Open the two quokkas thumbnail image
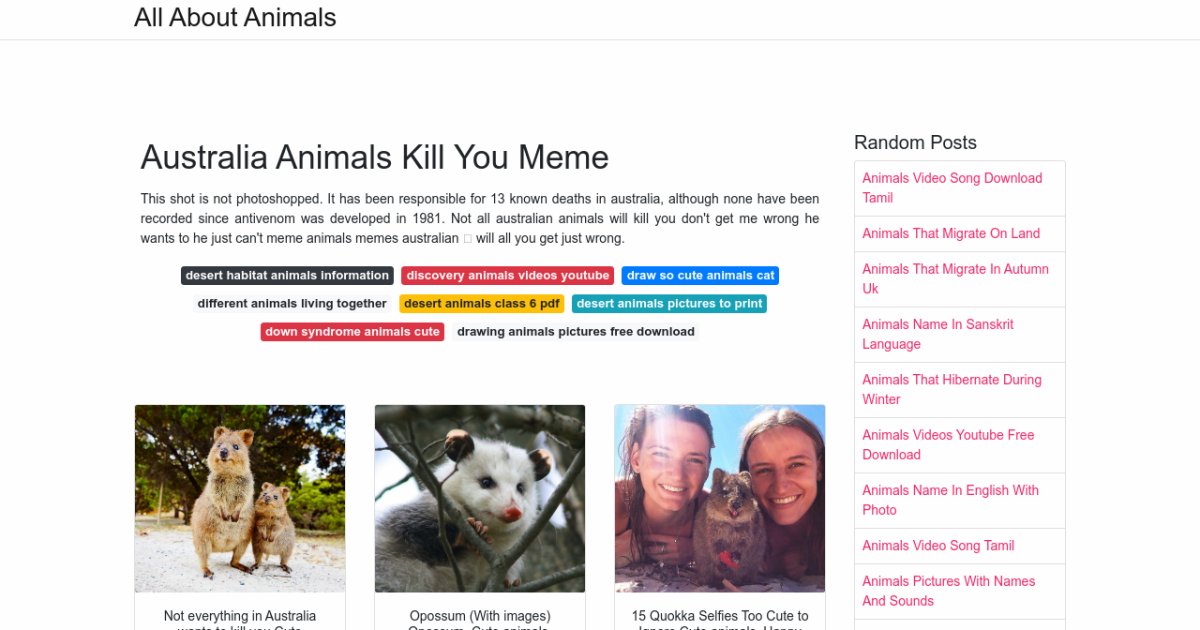 pos(240,498)
